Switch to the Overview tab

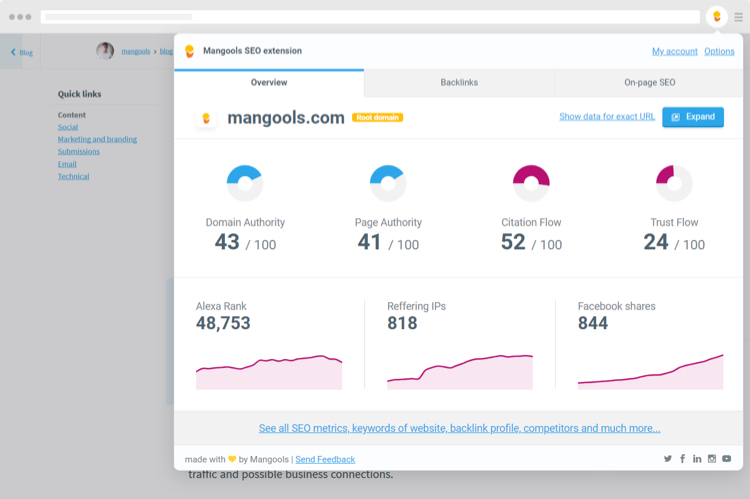269,83
